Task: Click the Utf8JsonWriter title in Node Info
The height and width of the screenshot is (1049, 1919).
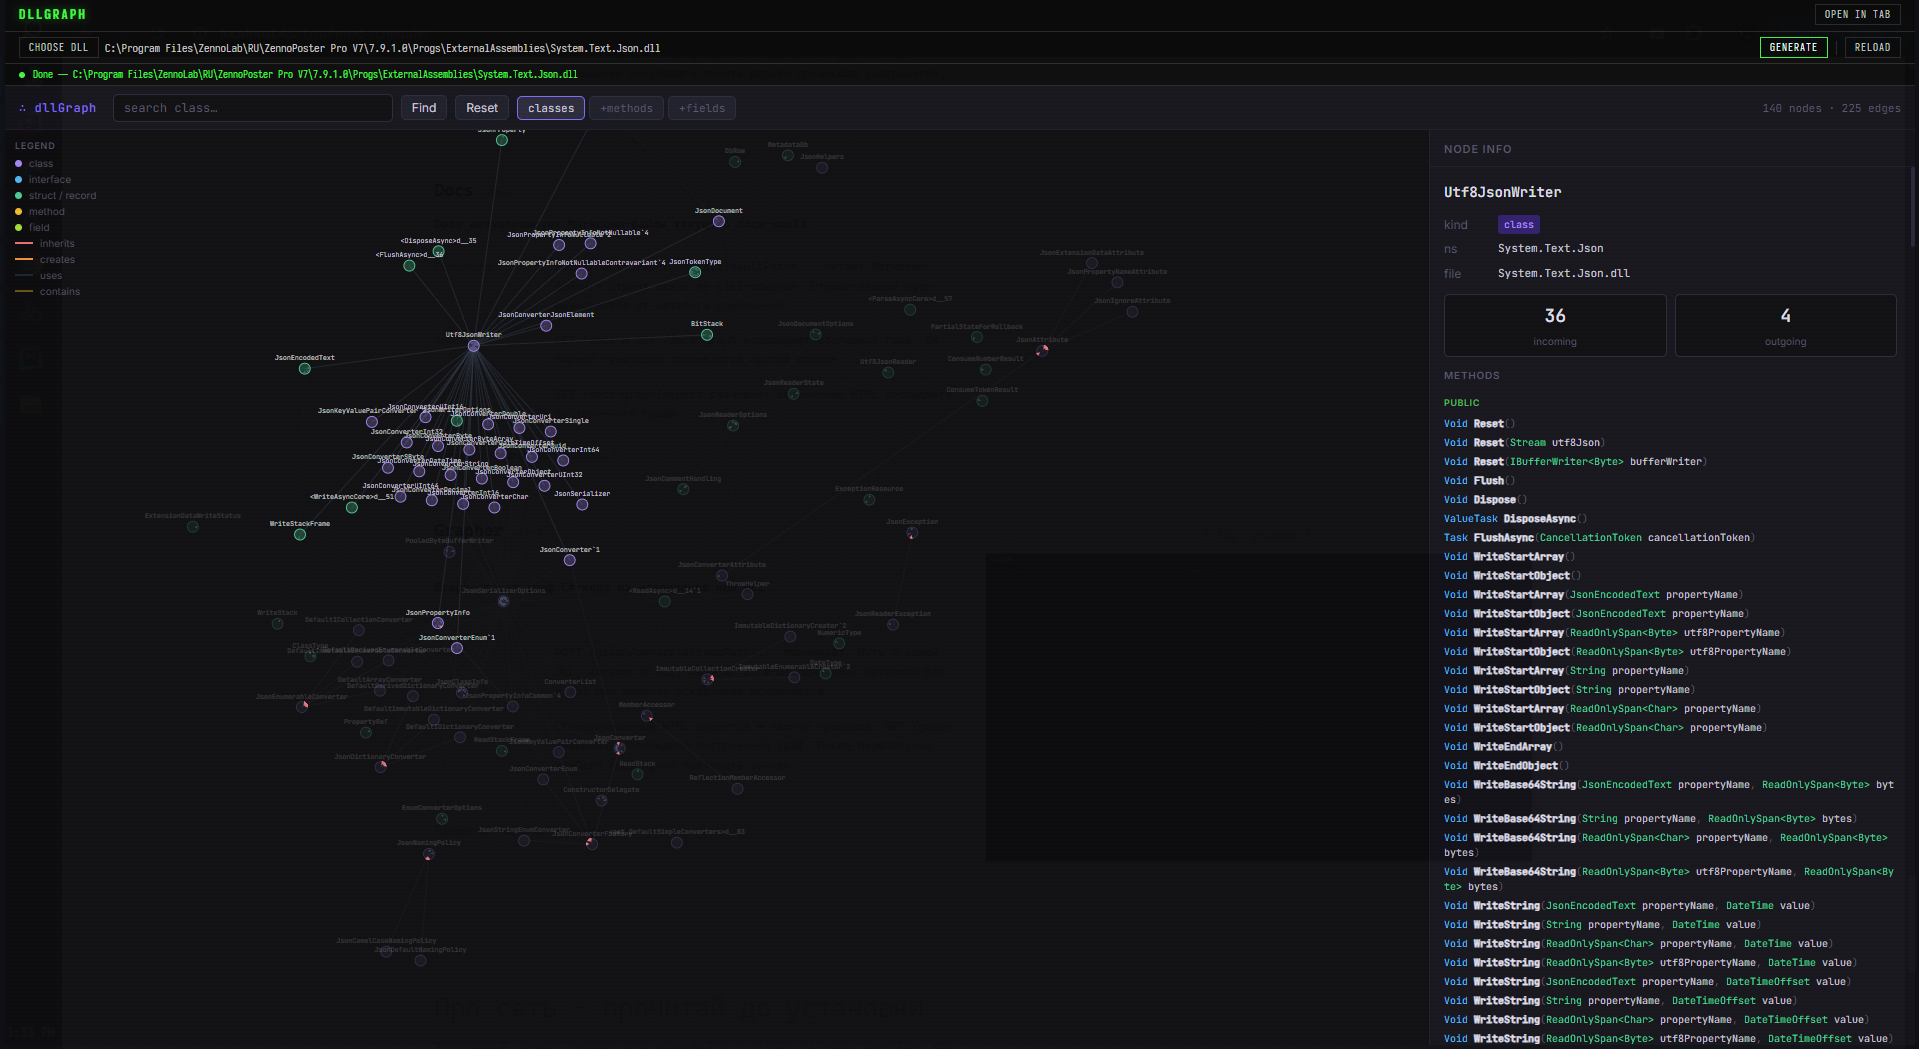Action: coord(1502,192)
